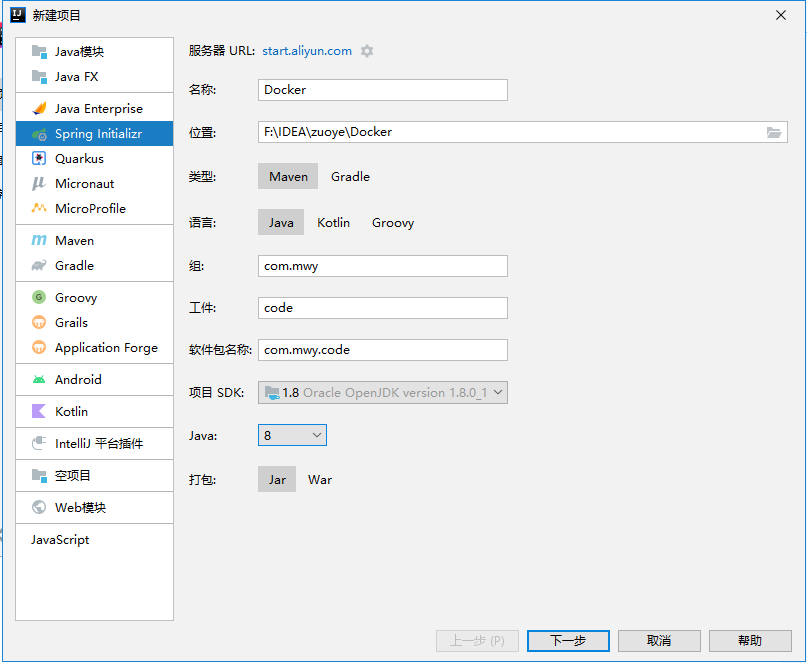This screenshot has width=807, height=663.
Task: Click the Java模块 folder icon
Action: point(39,51)
